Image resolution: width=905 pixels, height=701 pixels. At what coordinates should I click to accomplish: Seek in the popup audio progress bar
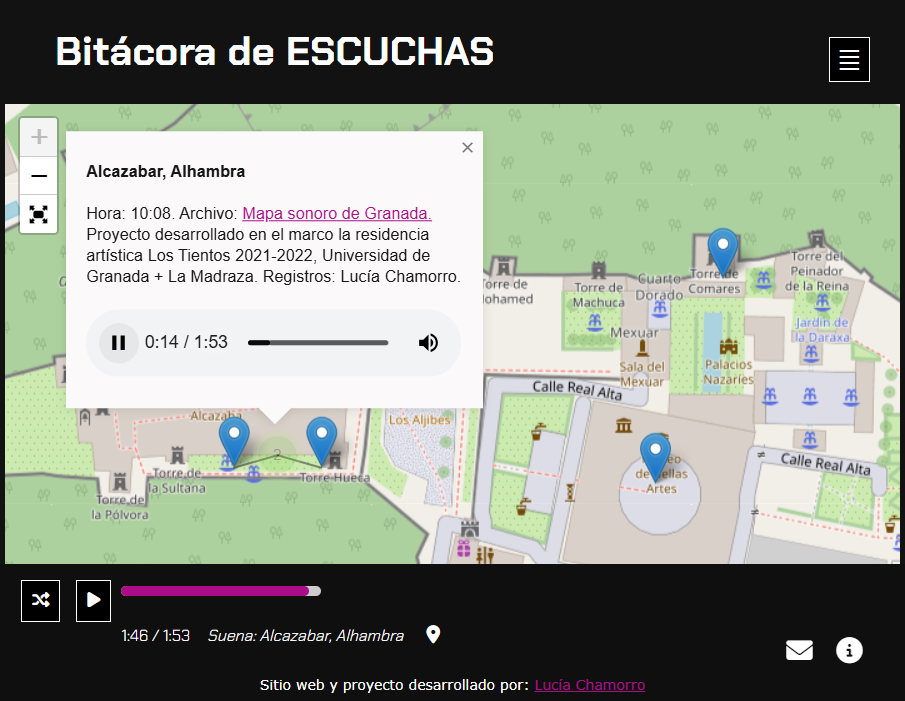click(x=318, y=343)
